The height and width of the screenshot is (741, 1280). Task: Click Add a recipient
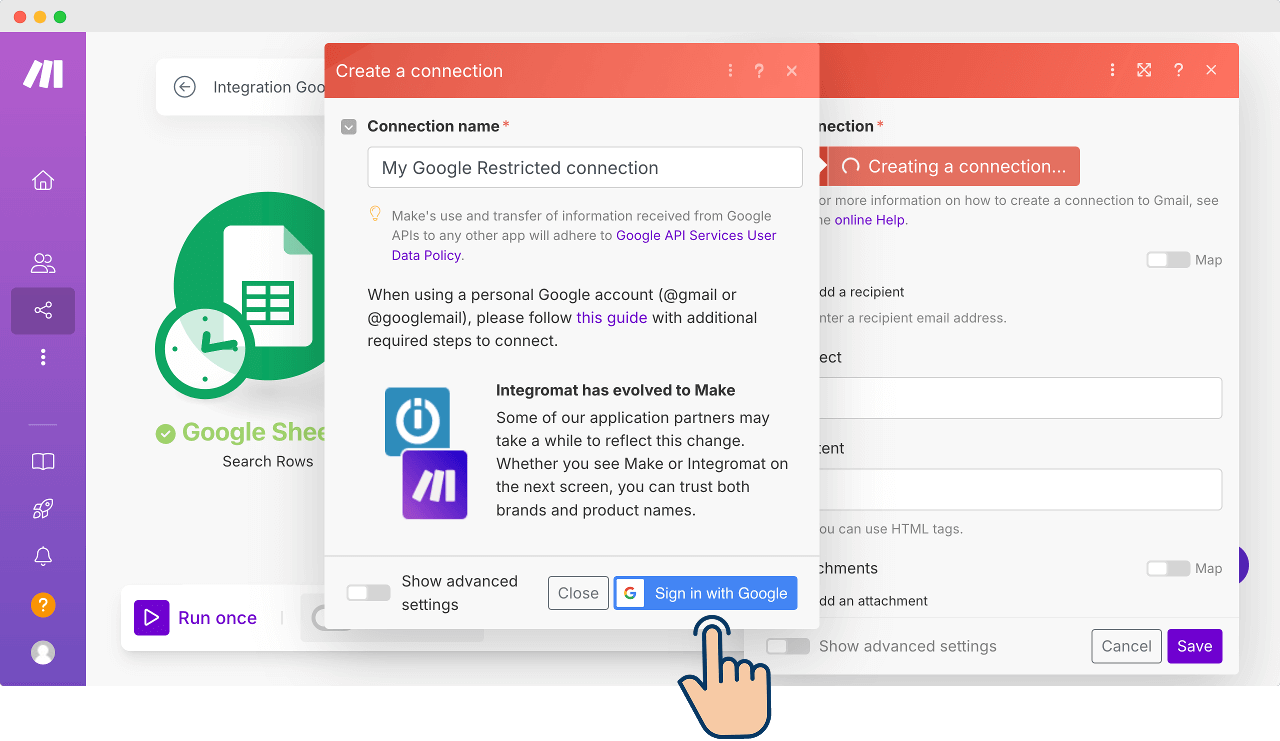861,292
